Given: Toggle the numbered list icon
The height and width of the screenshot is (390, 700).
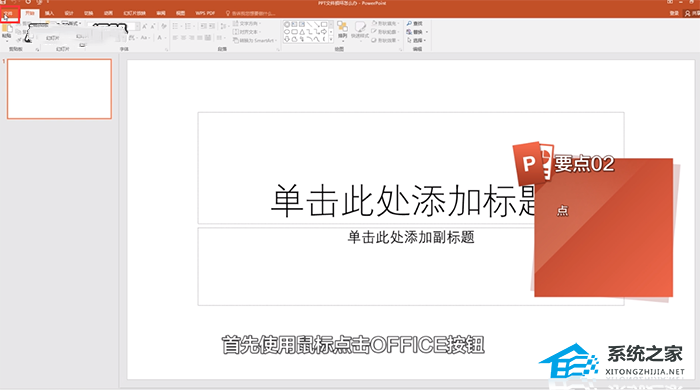Looking at the screenshot, I should 189,26.
